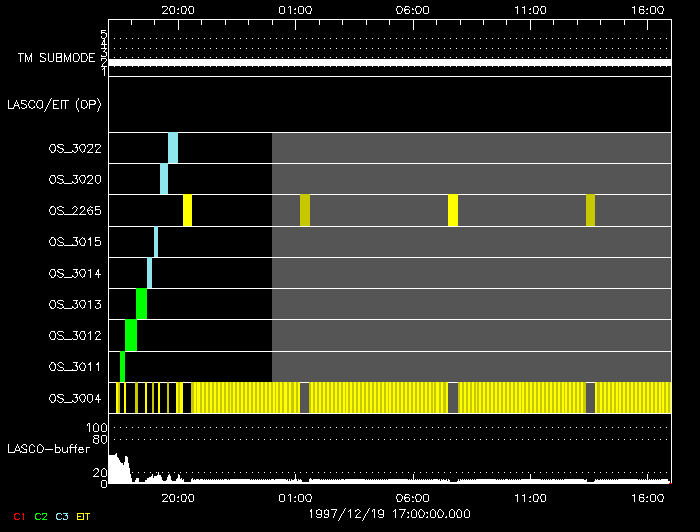This screenshot has height=532, width=700.
Task: Click the red C1 legend label
Action: [x=18, y=517]
